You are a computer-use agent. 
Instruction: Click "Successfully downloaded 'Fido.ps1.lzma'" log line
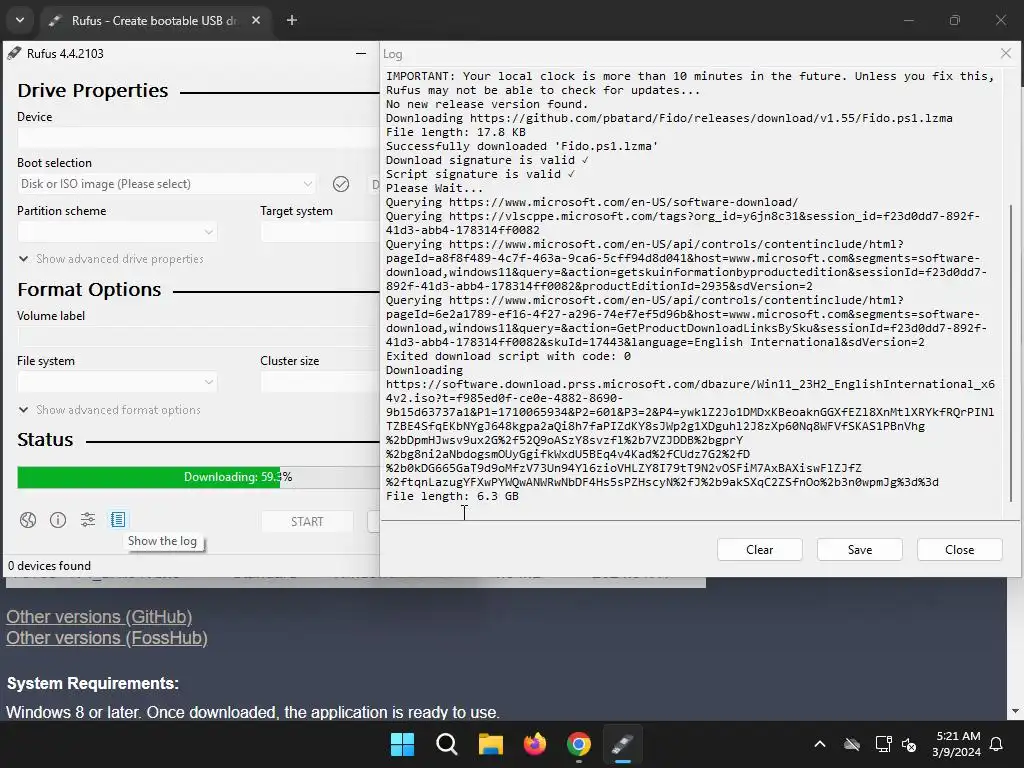[522, 146]
